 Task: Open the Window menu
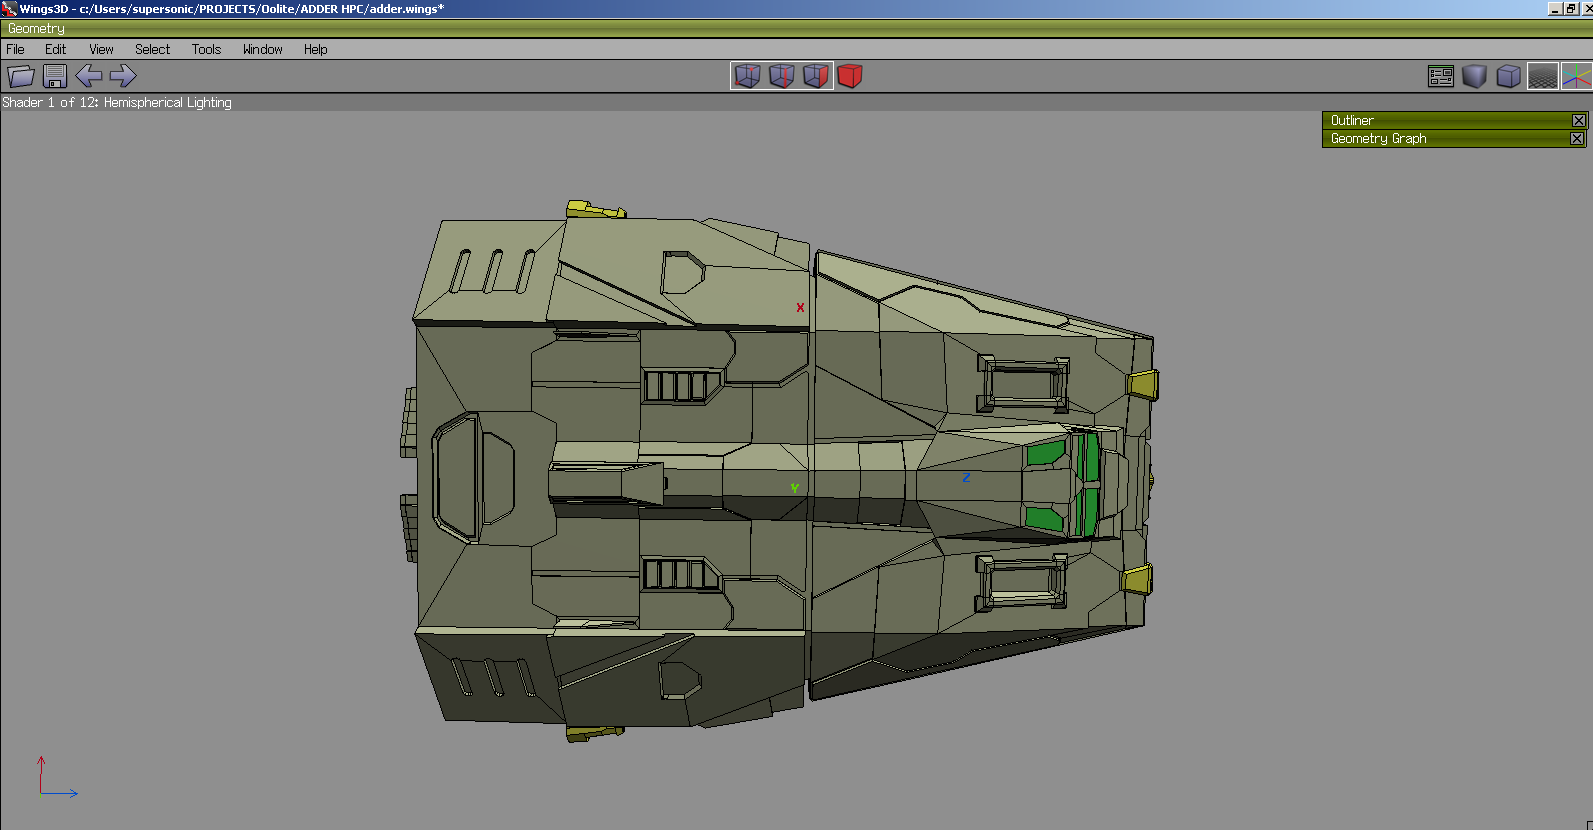(x=263, y=49)
